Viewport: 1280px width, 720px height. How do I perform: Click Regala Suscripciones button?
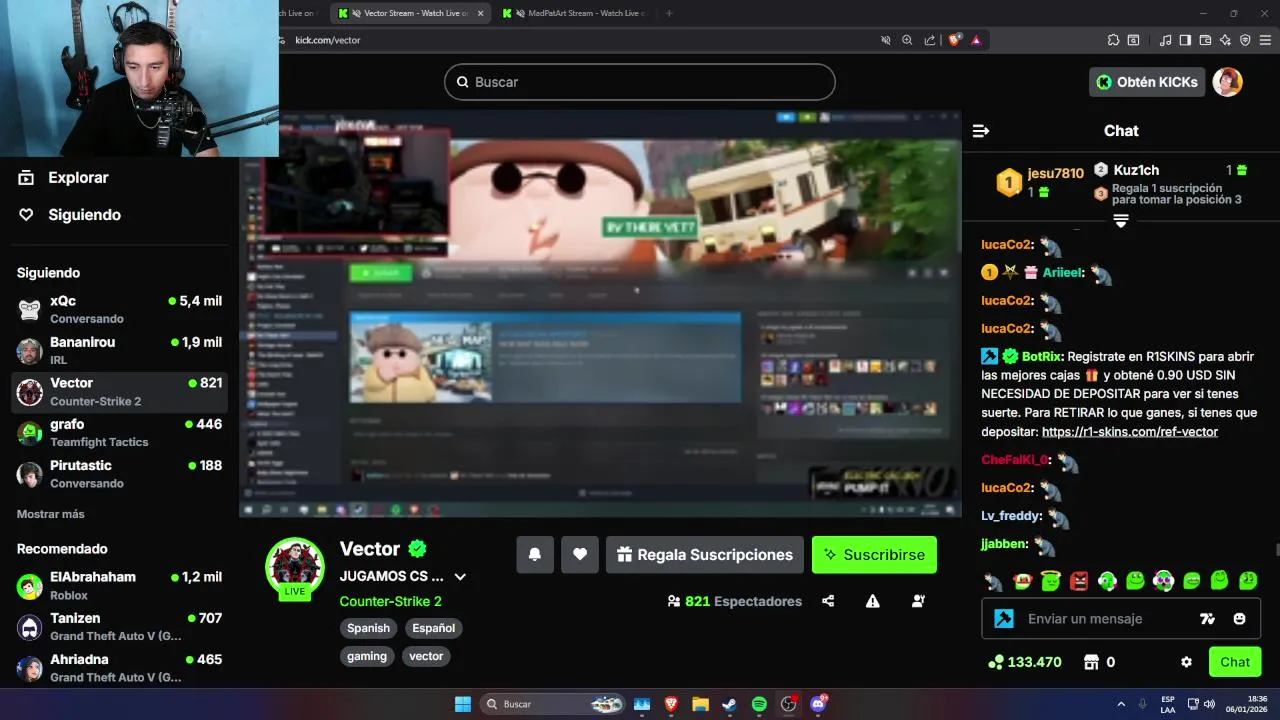tap(704, 555)
